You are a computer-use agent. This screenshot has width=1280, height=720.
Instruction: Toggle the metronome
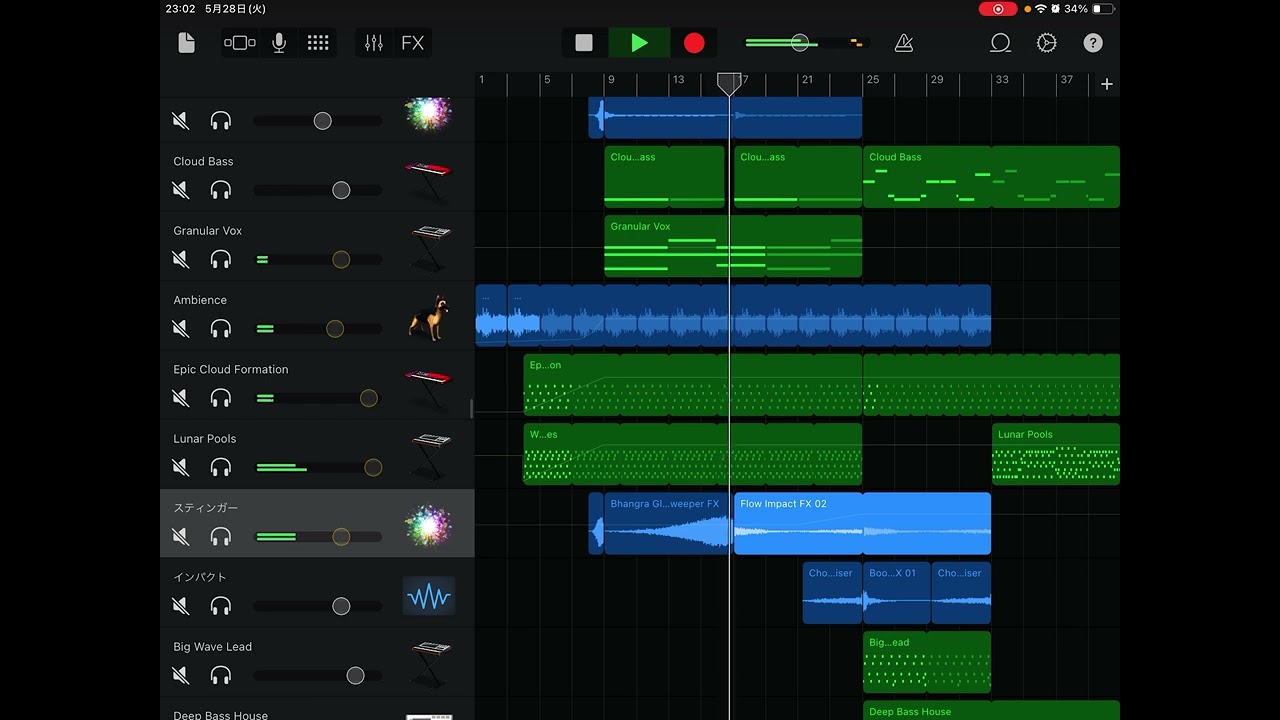tap(904, 43)
